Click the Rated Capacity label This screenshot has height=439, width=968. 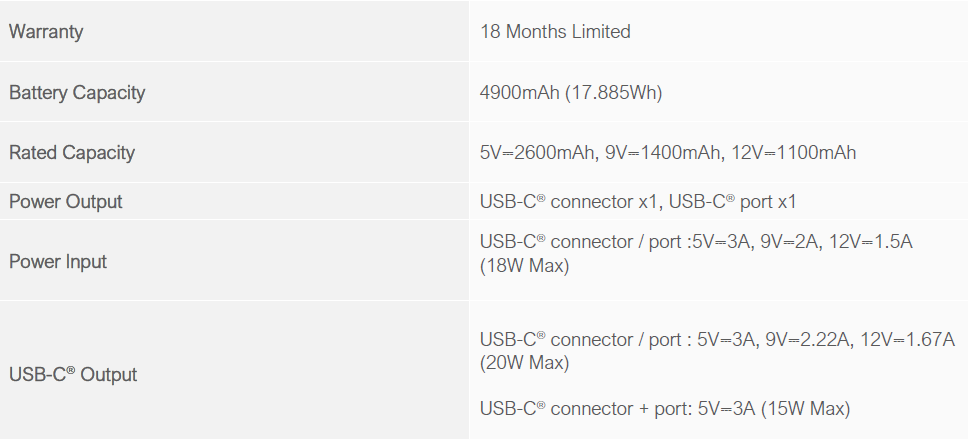[72, 152]
